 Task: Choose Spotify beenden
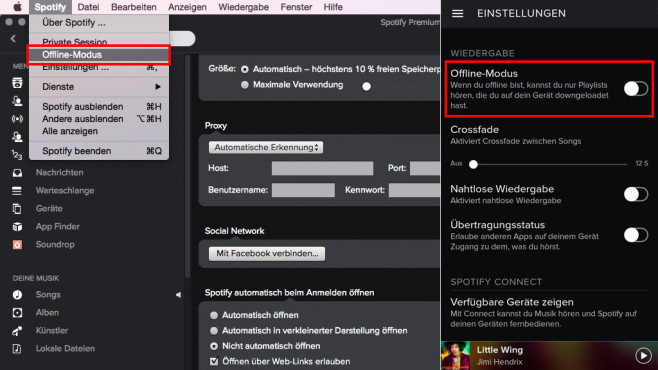(99, 151)
